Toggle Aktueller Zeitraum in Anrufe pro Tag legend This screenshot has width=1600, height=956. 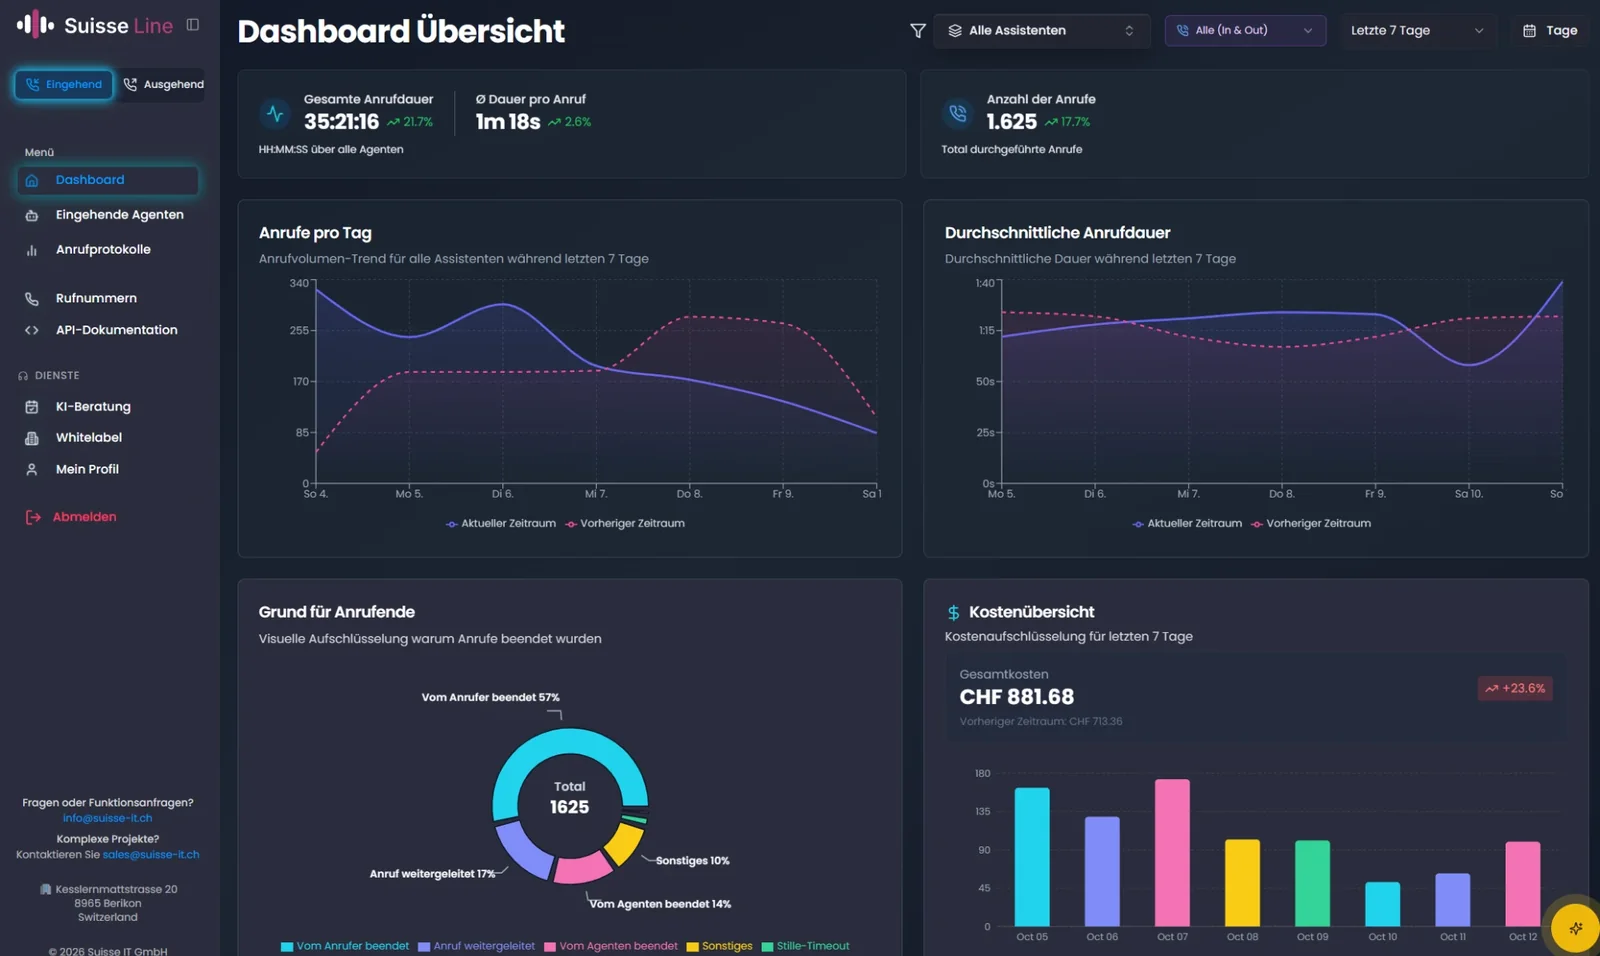pyautogui.click(x=501, y=523)
